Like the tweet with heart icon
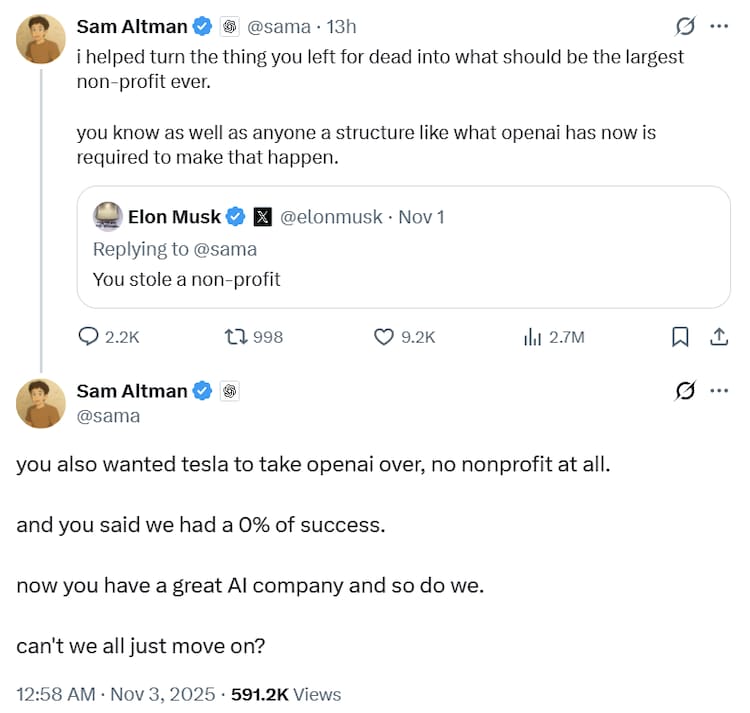This screenshot has width=750, height=713. [384, 337]
